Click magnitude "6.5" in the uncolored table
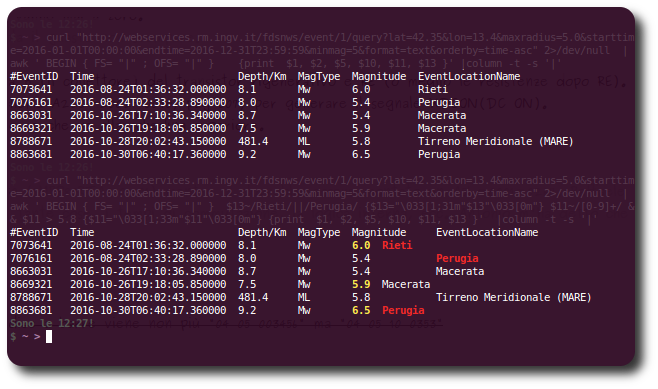The height and width of the screenshot is (389, 658). pos(361,154)
